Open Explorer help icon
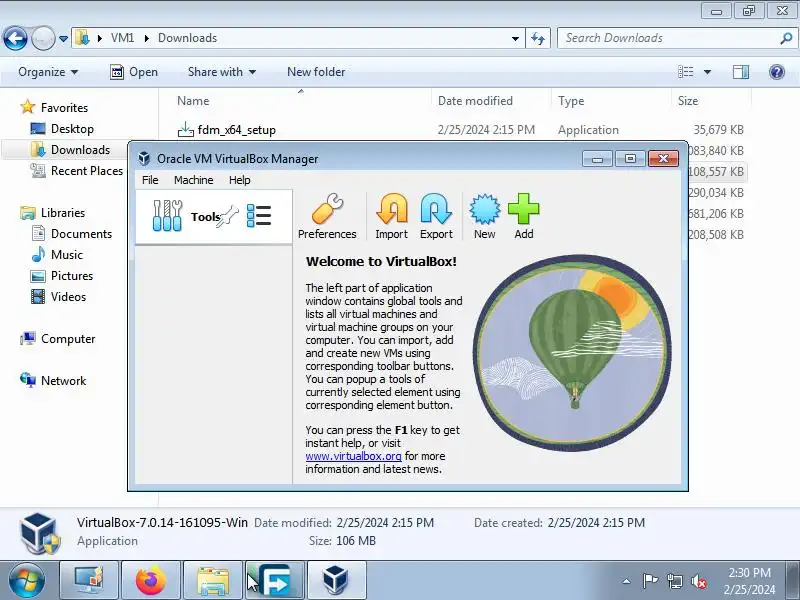800x600 pixels. [x=777, y=72]
